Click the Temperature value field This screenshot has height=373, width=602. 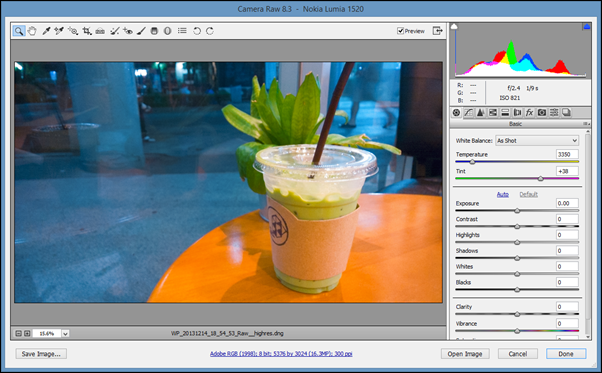[567, 154]
